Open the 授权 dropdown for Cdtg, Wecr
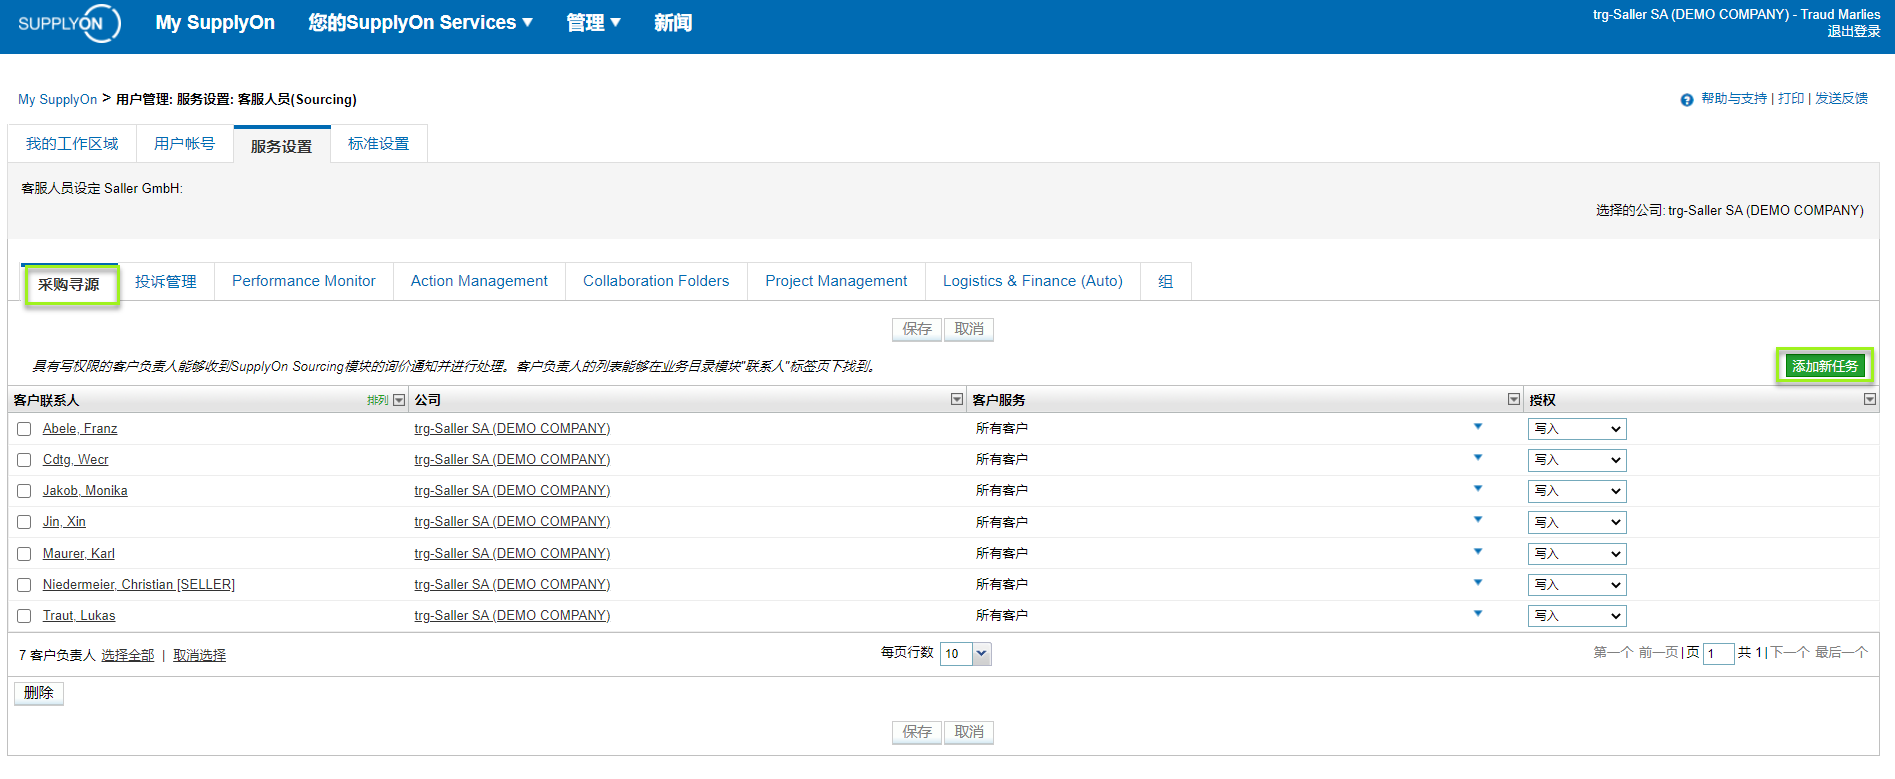The height and width of the screenshot is (779, 1895). click(x=1577, y=460)
